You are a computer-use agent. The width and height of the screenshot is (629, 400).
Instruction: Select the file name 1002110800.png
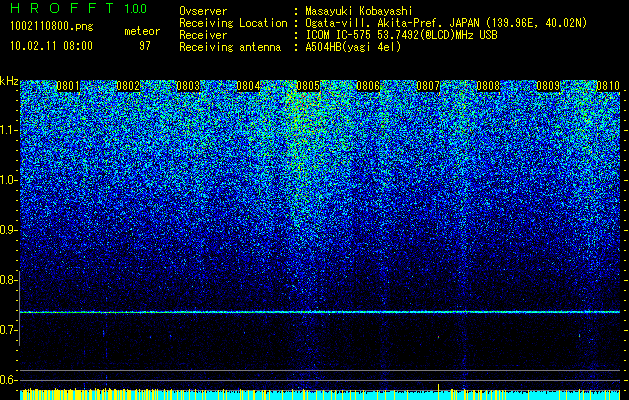coord(52,26)
